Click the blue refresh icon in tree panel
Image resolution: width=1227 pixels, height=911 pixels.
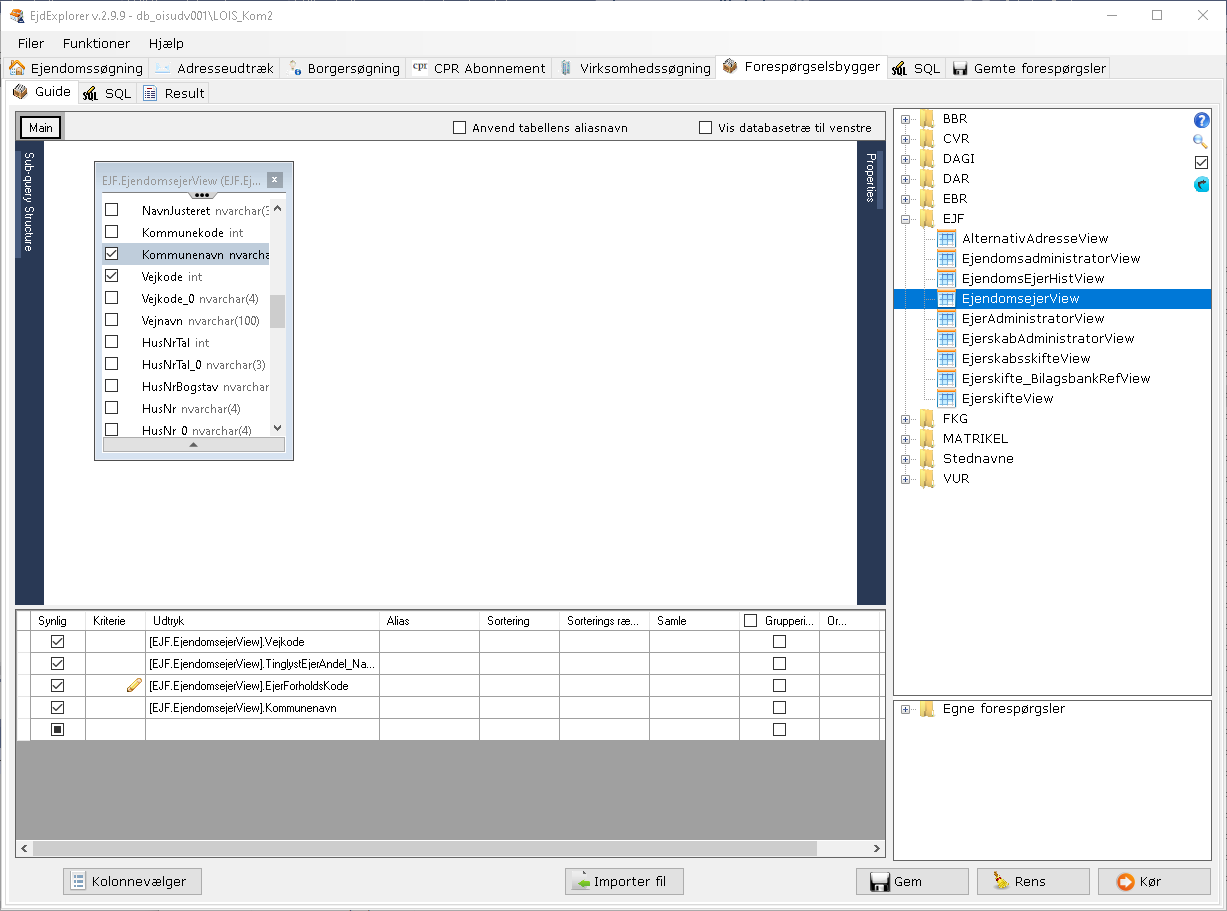pos(1202,184)
